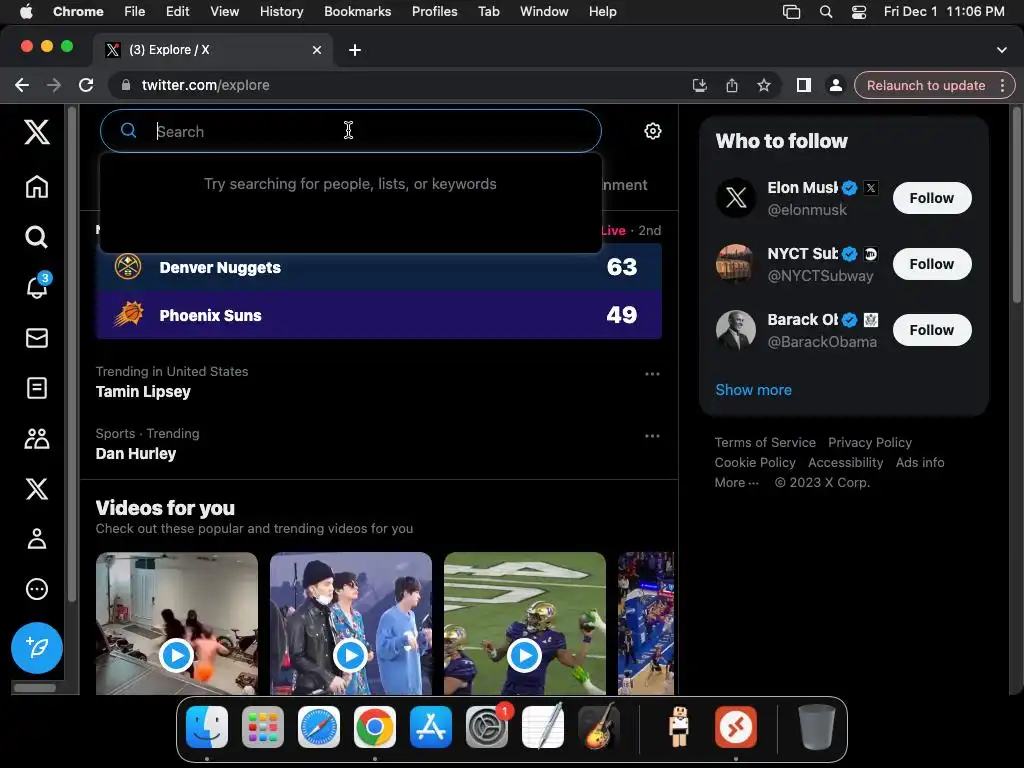Viewport: 1024px width, 768px height.
Task: Click Show more in Who to follow
Action: [754, 390]
